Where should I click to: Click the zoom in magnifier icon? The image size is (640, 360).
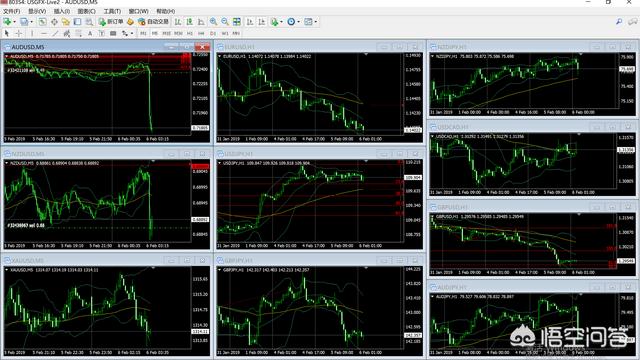(x=213, y=22)
